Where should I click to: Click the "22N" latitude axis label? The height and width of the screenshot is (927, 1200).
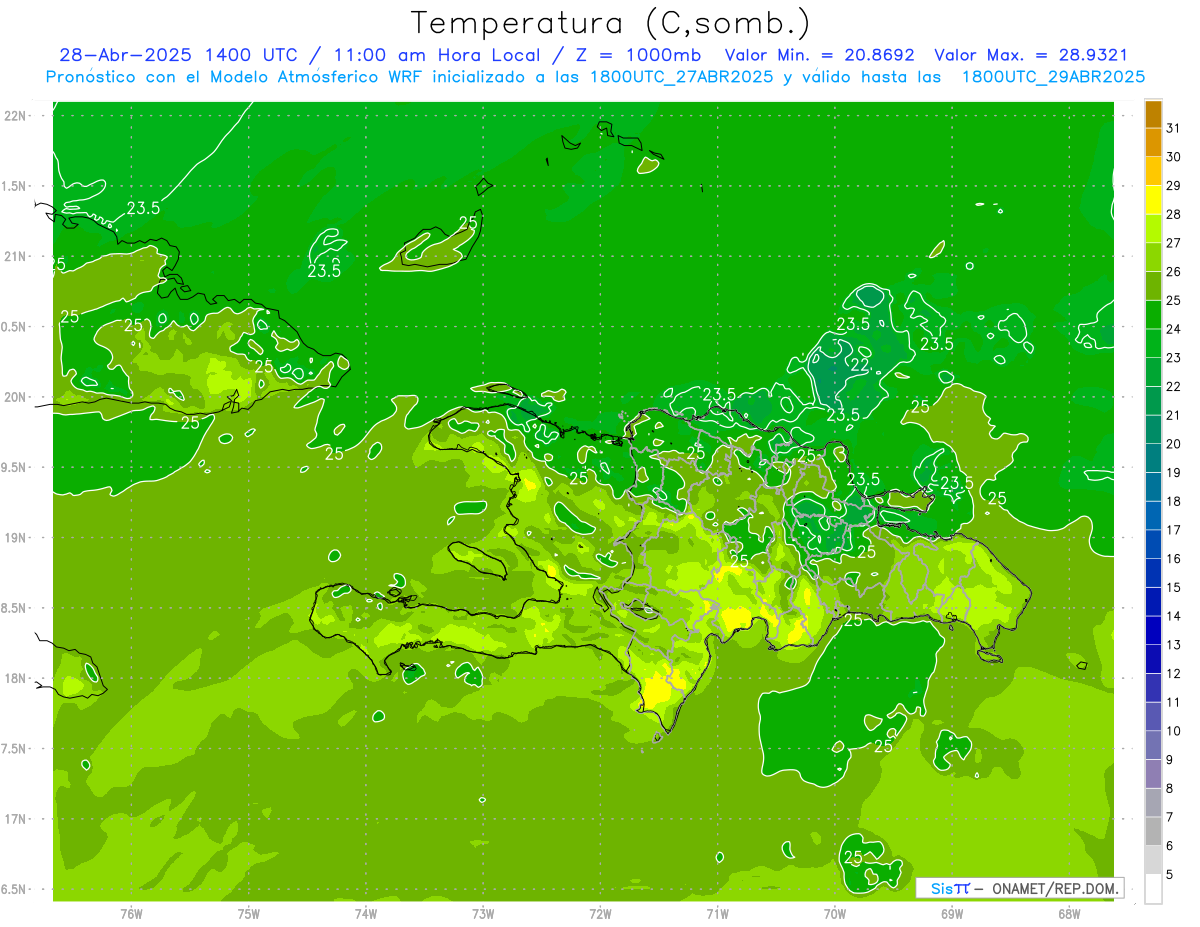pos(15,116)
